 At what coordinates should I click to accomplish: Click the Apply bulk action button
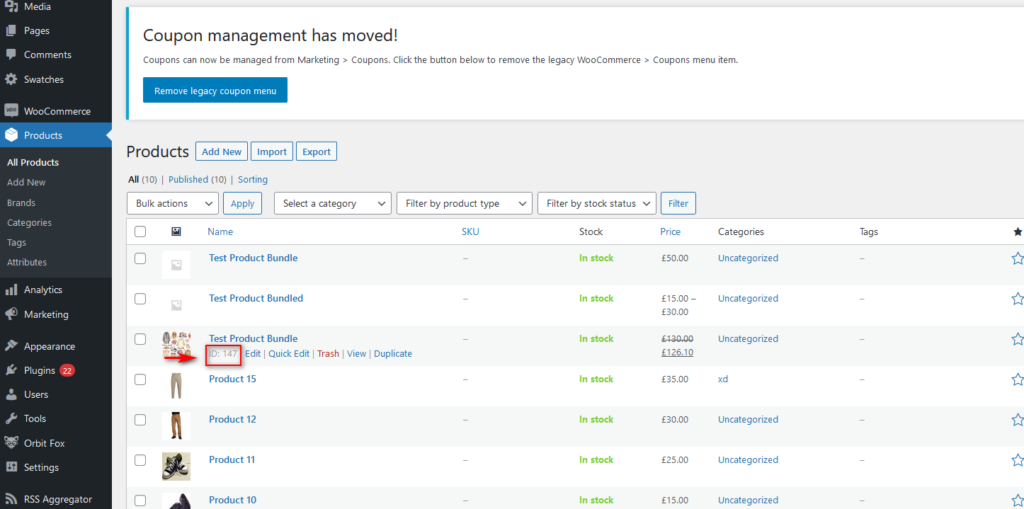[242, 203]
